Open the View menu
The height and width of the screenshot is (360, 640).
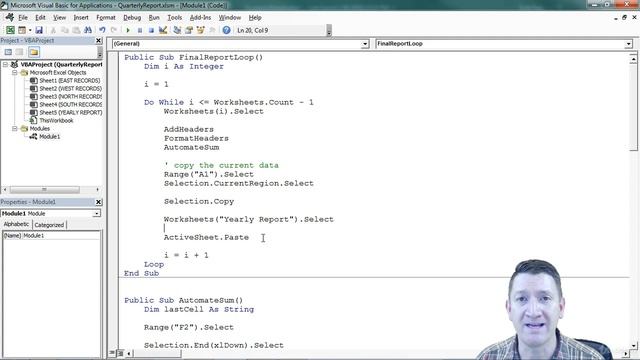[x=60, y=18]
